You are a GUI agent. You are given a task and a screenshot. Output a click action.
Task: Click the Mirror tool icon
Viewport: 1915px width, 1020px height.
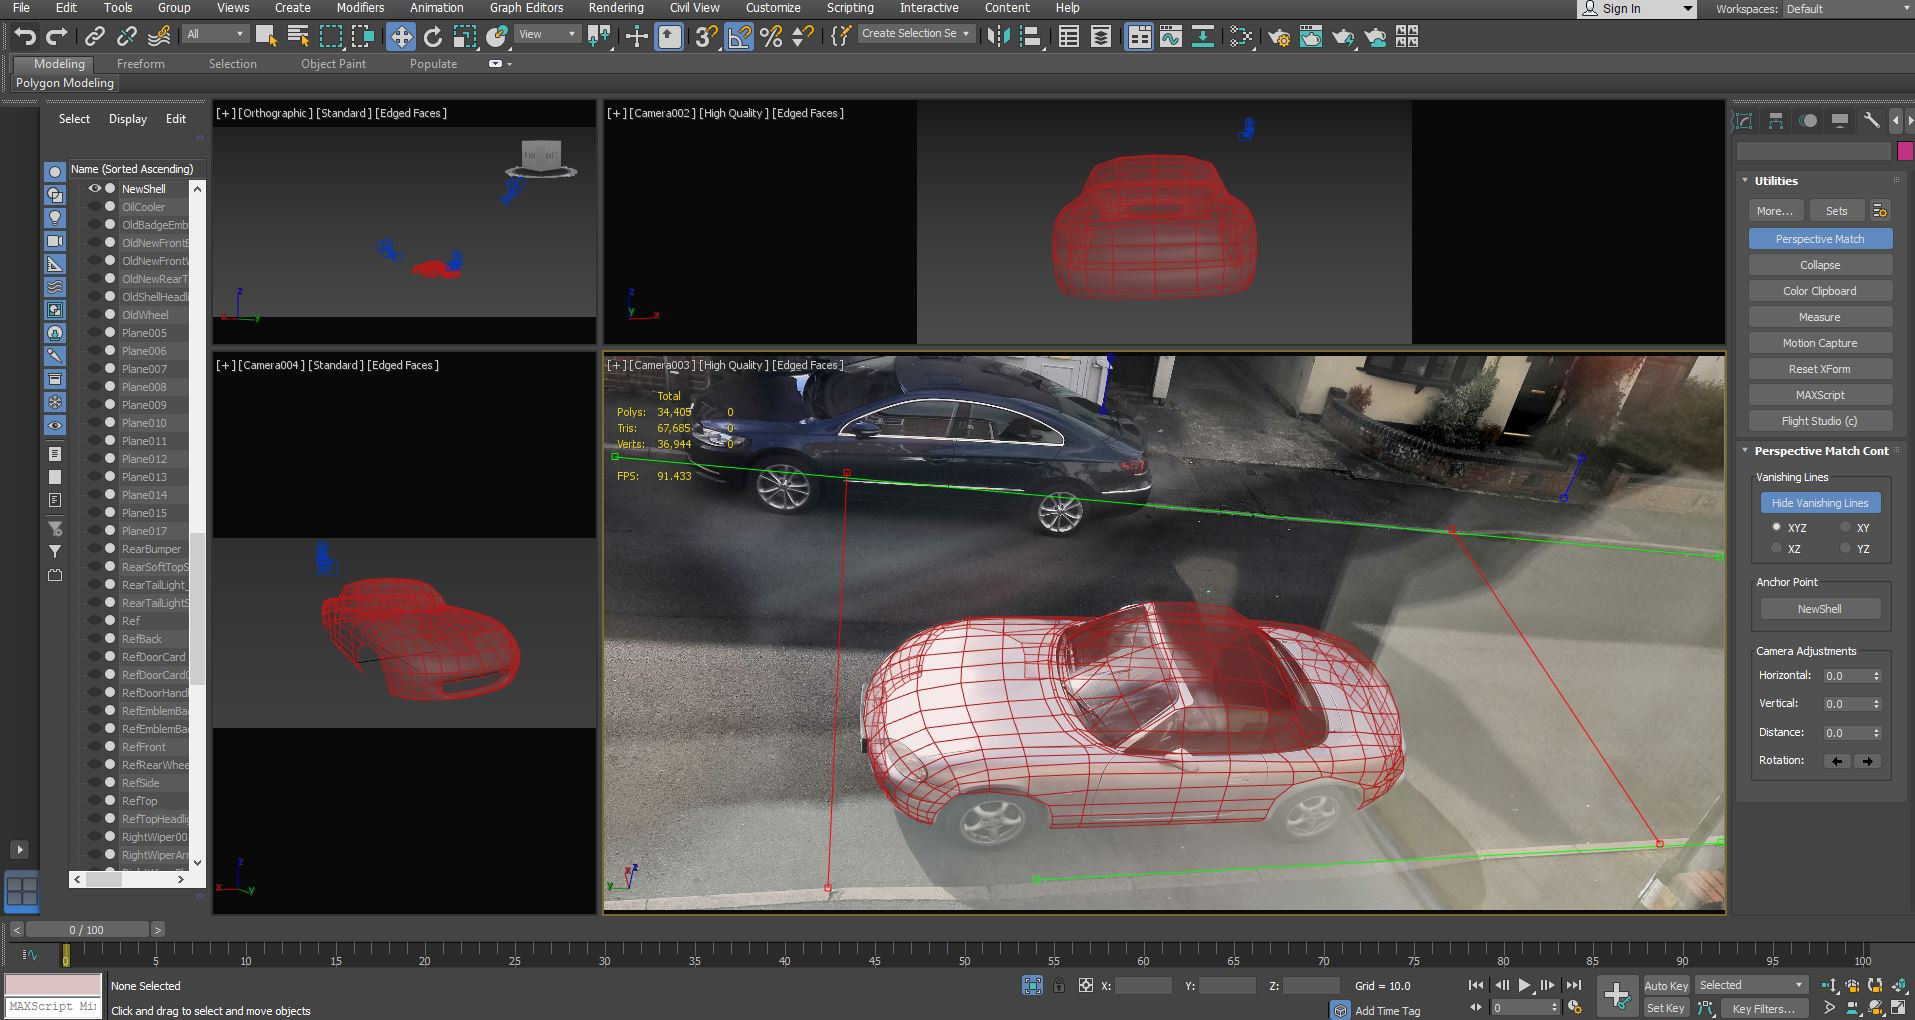pos(998,37)
